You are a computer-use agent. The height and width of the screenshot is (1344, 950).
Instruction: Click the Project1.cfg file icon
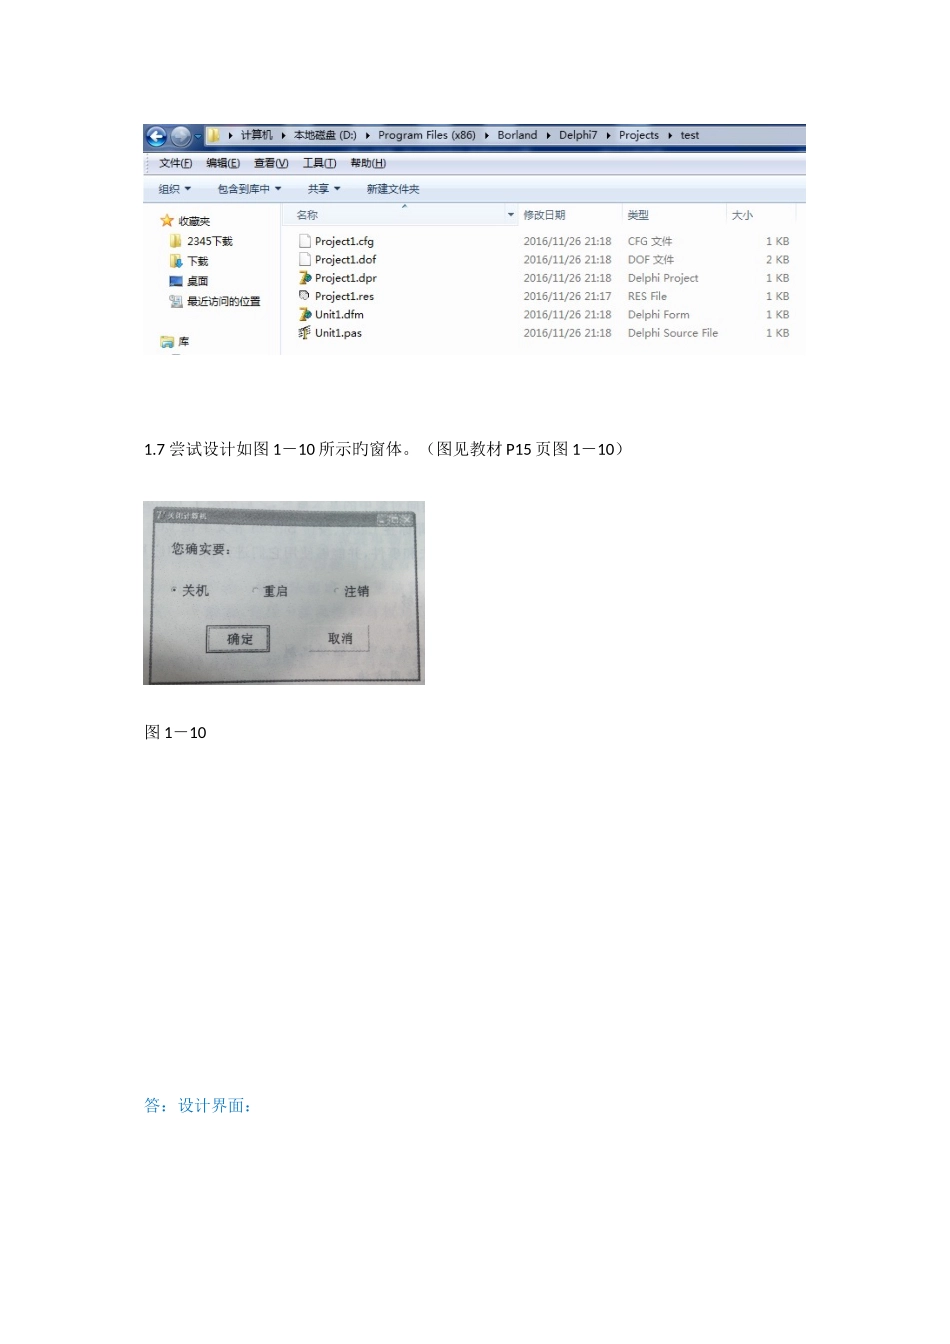[x=305, y=241]
